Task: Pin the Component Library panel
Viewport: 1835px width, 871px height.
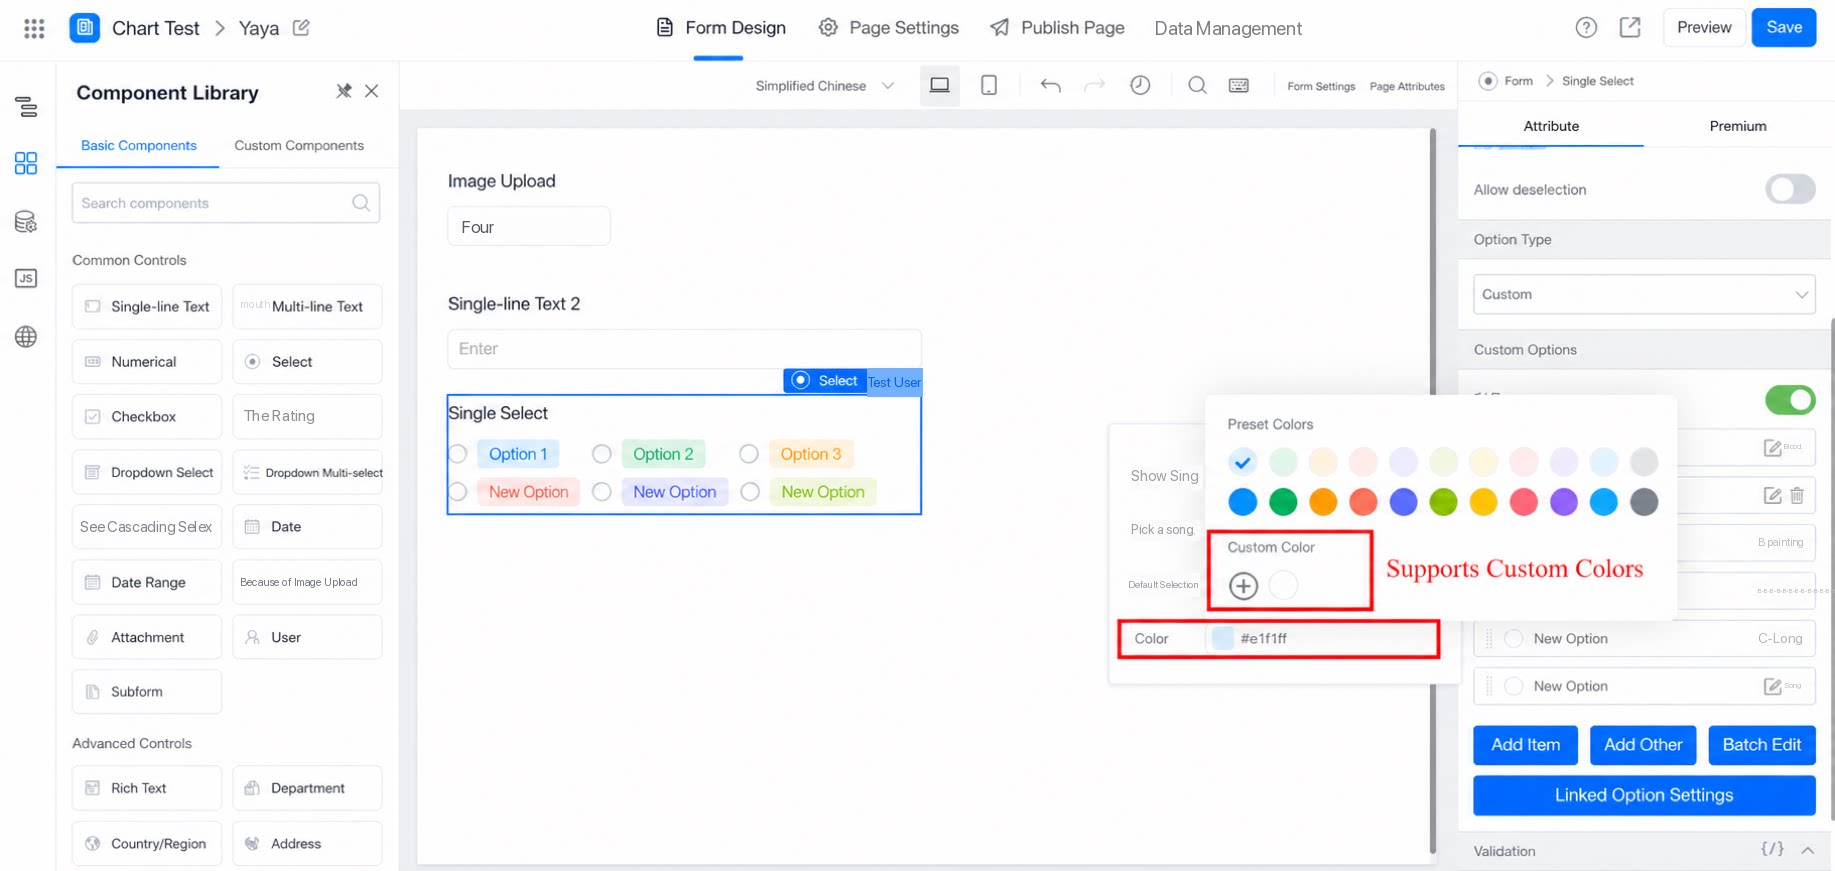Action: (344, 91)
